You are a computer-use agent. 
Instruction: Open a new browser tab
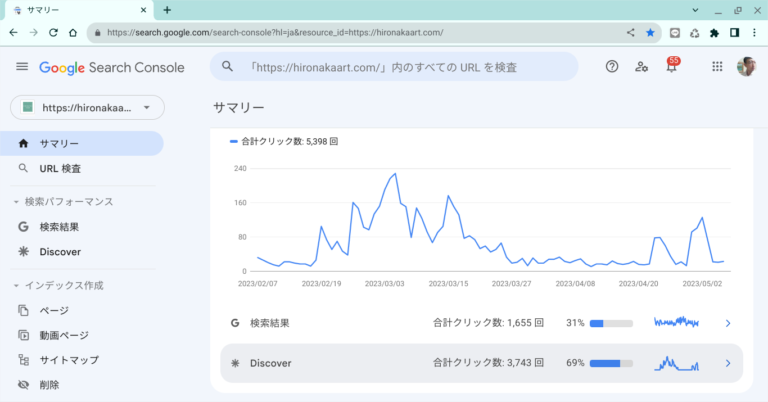point(167,10)
